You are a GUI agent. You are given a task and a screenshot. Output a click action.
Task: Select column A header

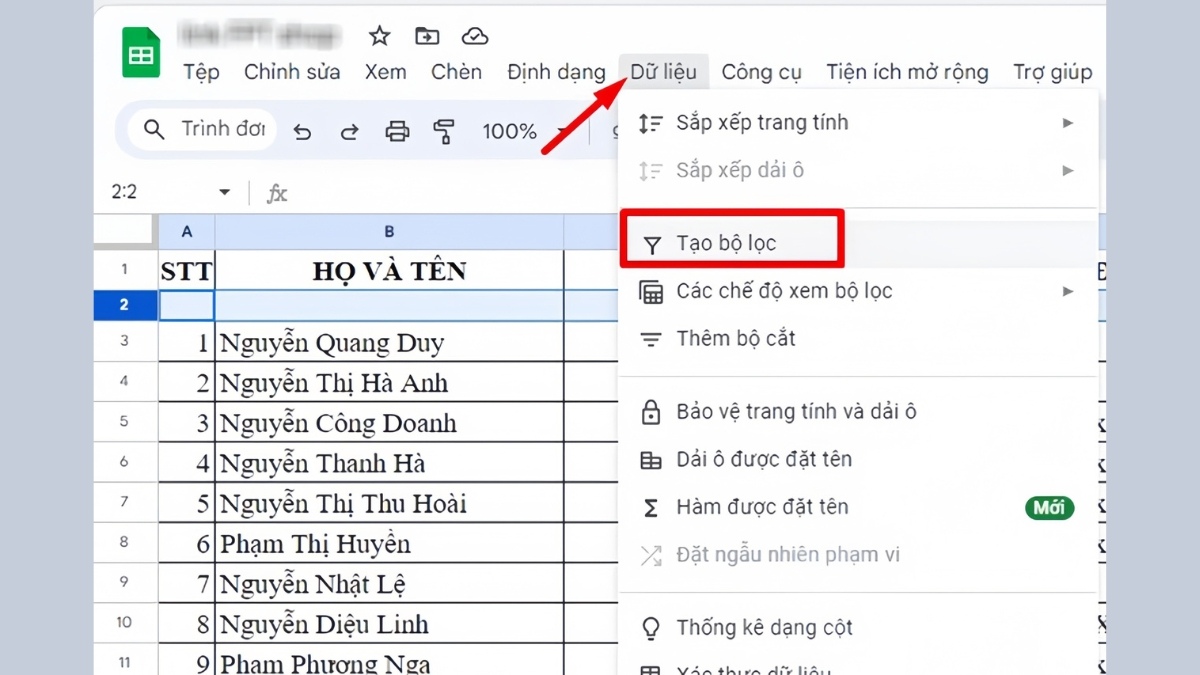coord(186,232)
